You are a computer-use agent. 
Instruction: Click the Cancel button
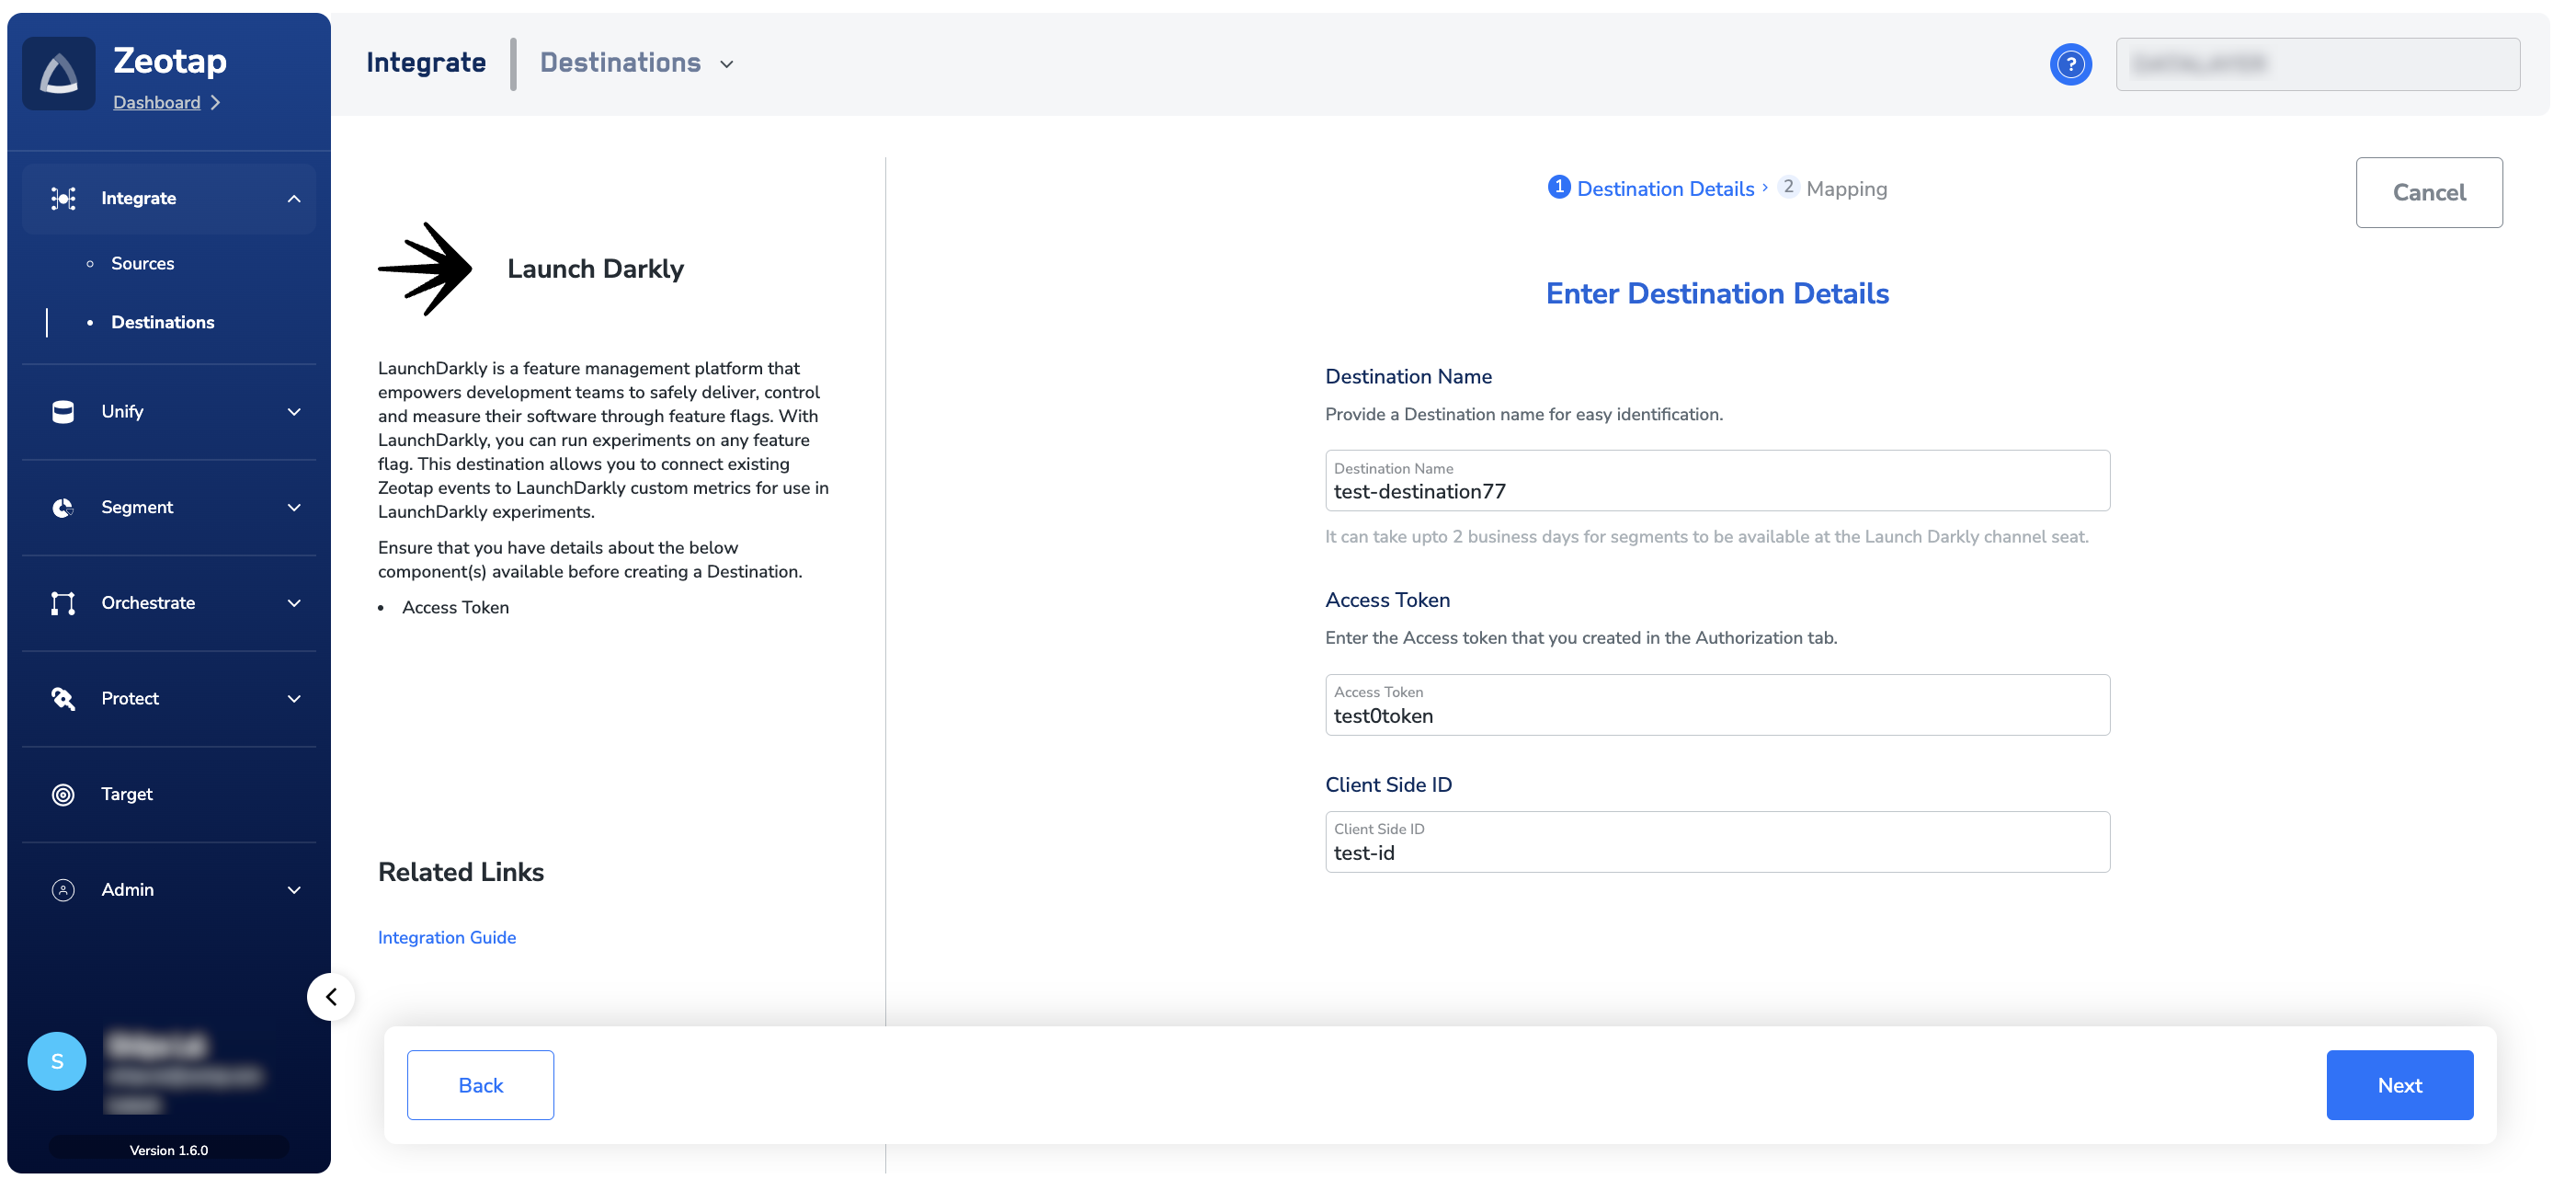(2427, 192)
